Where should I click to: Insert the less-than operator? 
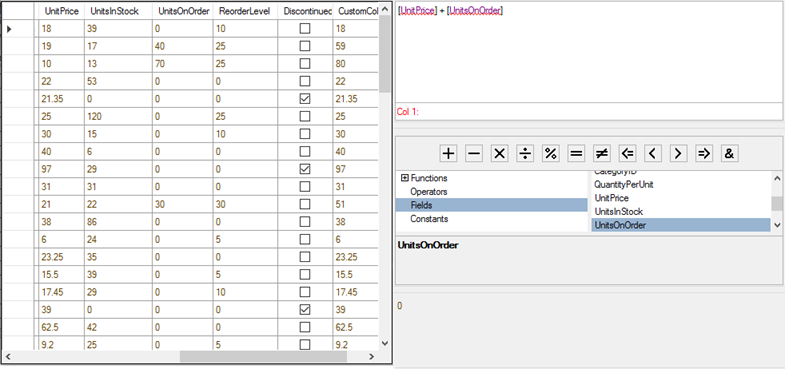pos(653,154)
